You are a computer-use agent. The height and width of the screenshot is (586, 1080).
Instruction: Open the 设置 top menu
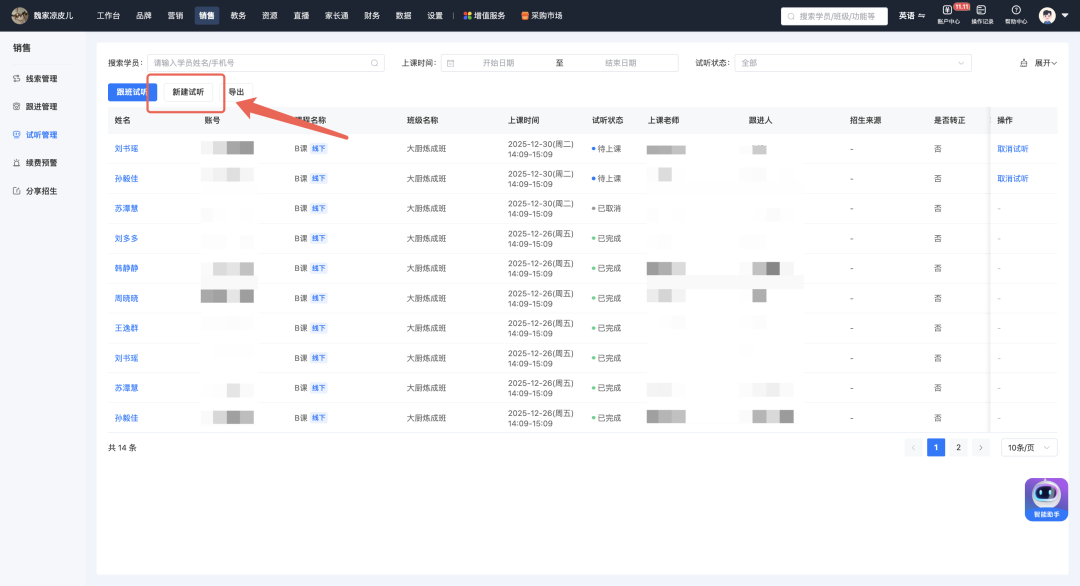(x=435, y=15)
